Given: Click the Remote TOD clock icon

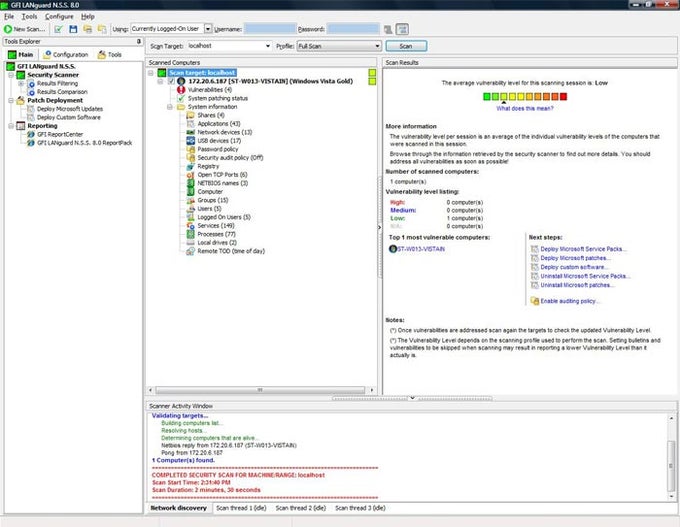Looking at the screenshot, I should pyautogui.click(x=190, y=251).
